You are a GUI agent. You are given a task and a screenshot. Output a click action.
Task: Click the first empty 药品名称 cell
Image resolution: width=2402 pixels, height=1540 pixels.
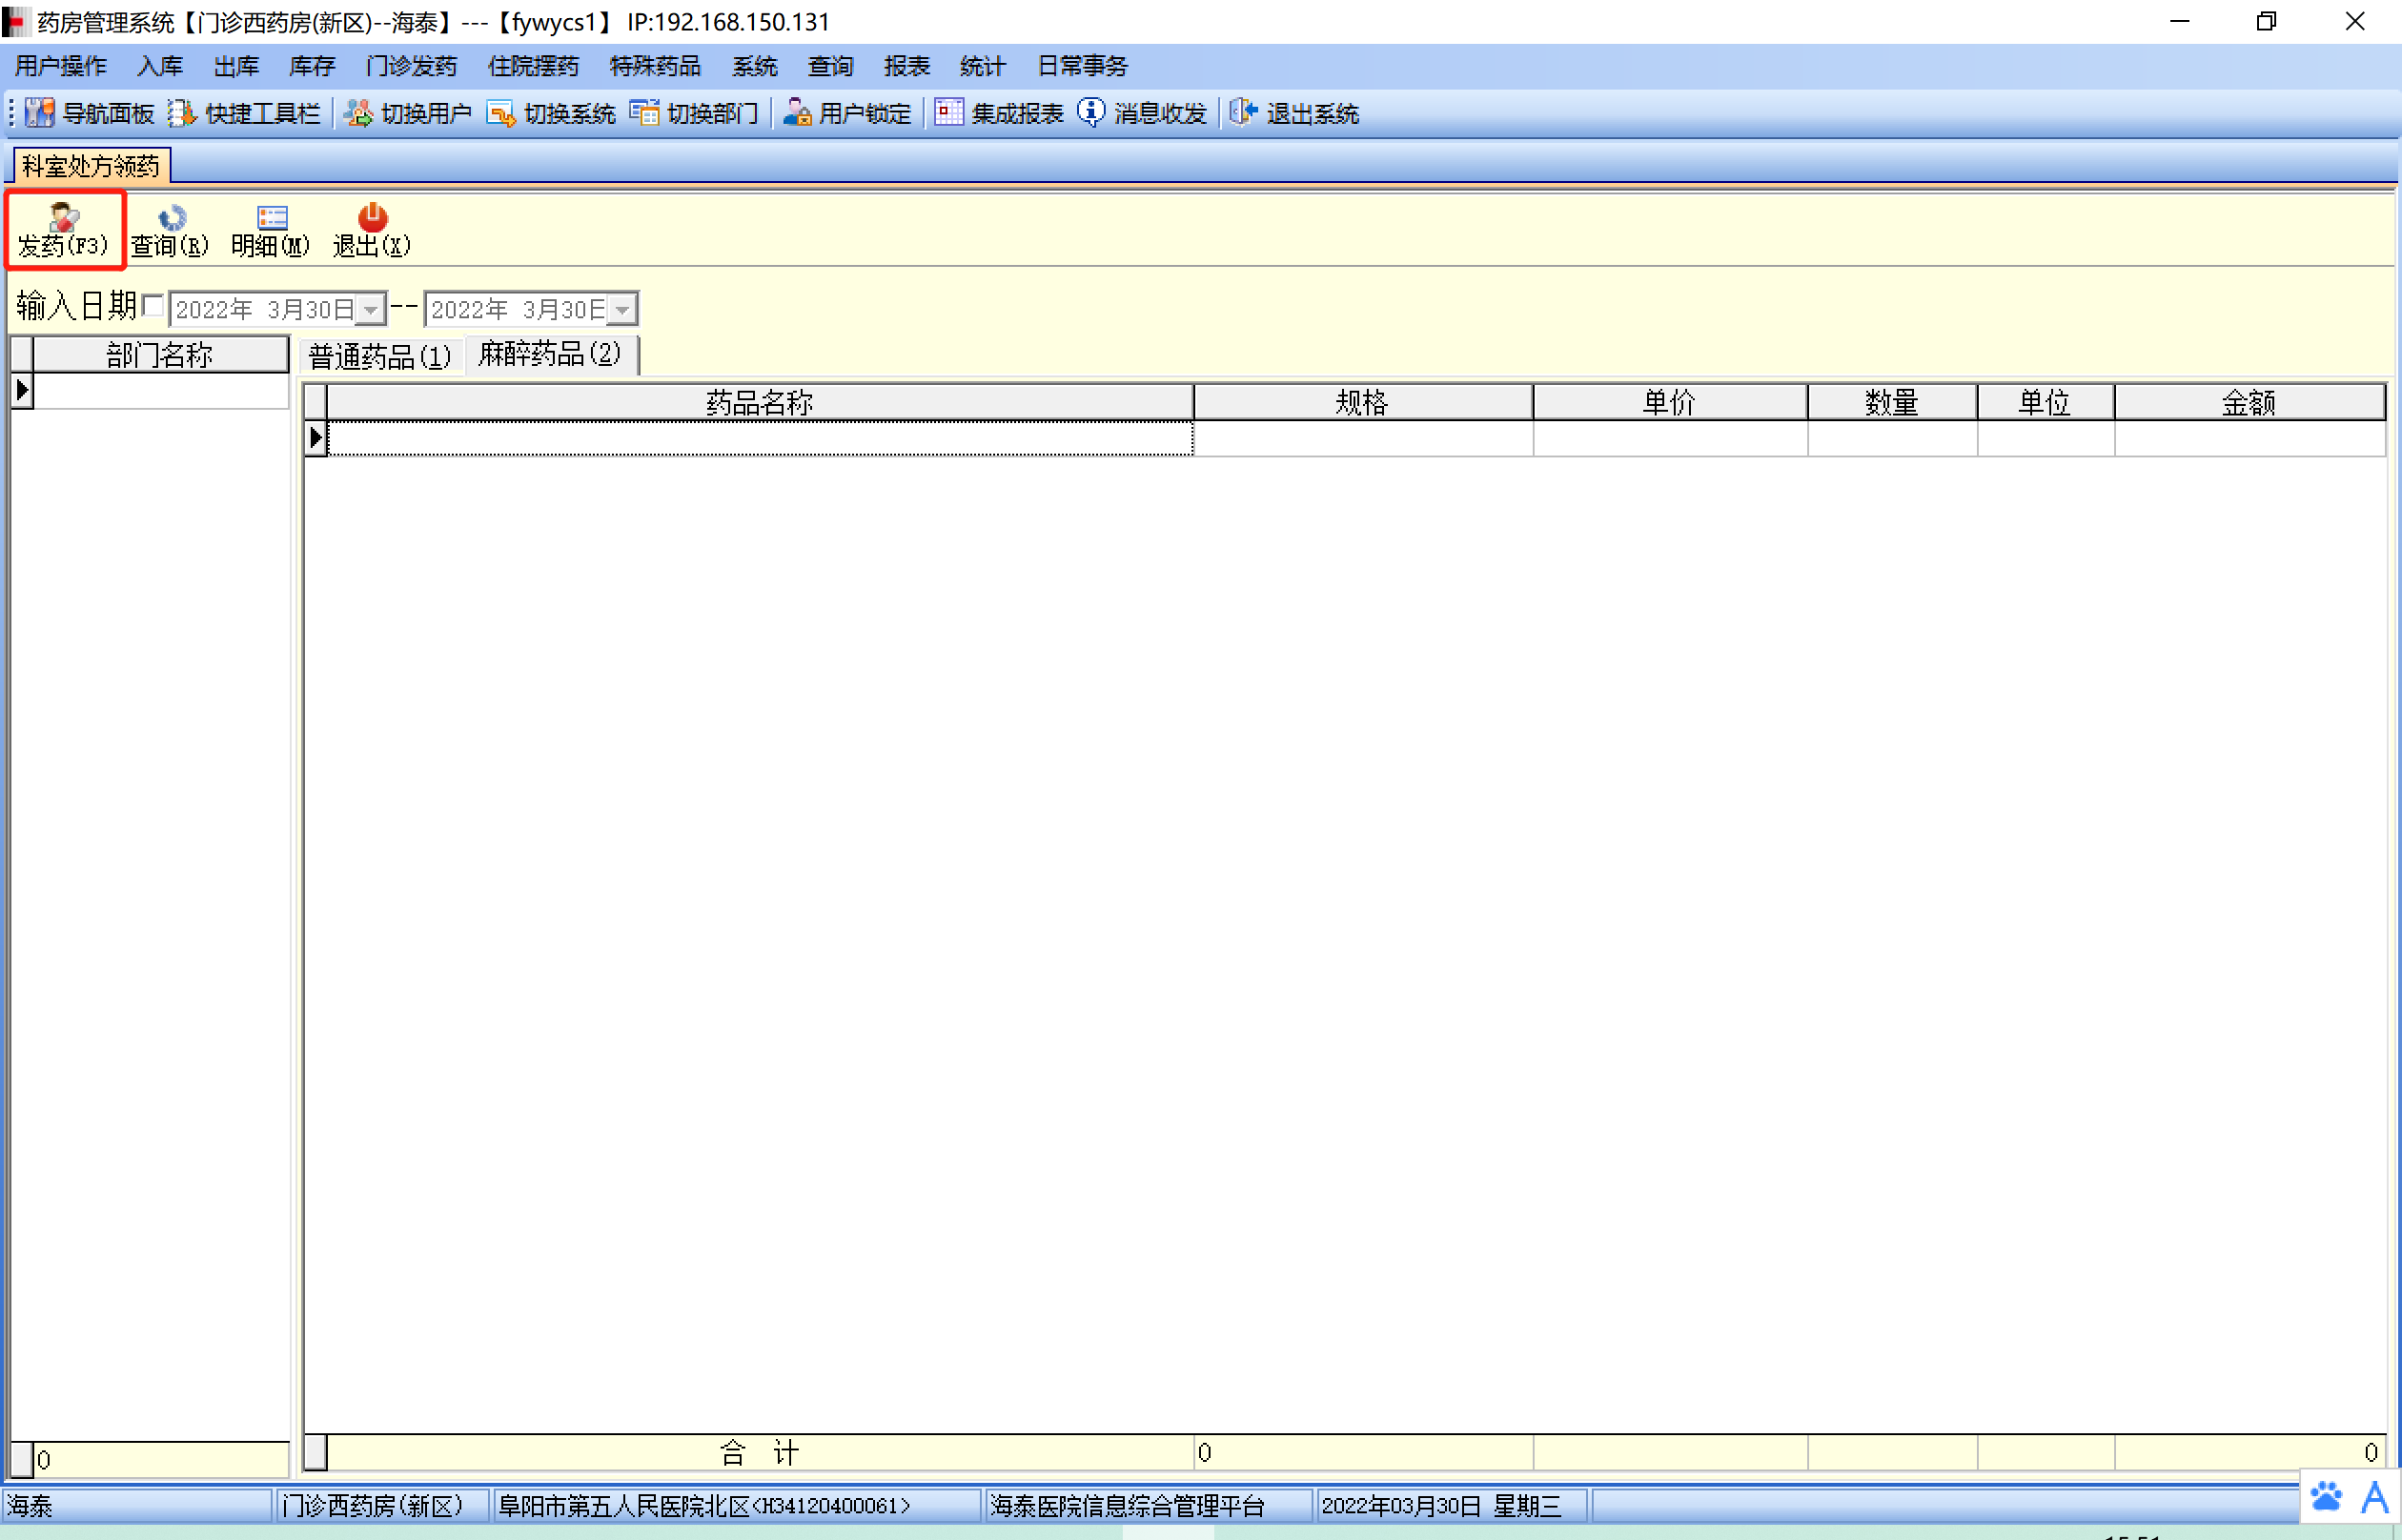click(759, 438)
